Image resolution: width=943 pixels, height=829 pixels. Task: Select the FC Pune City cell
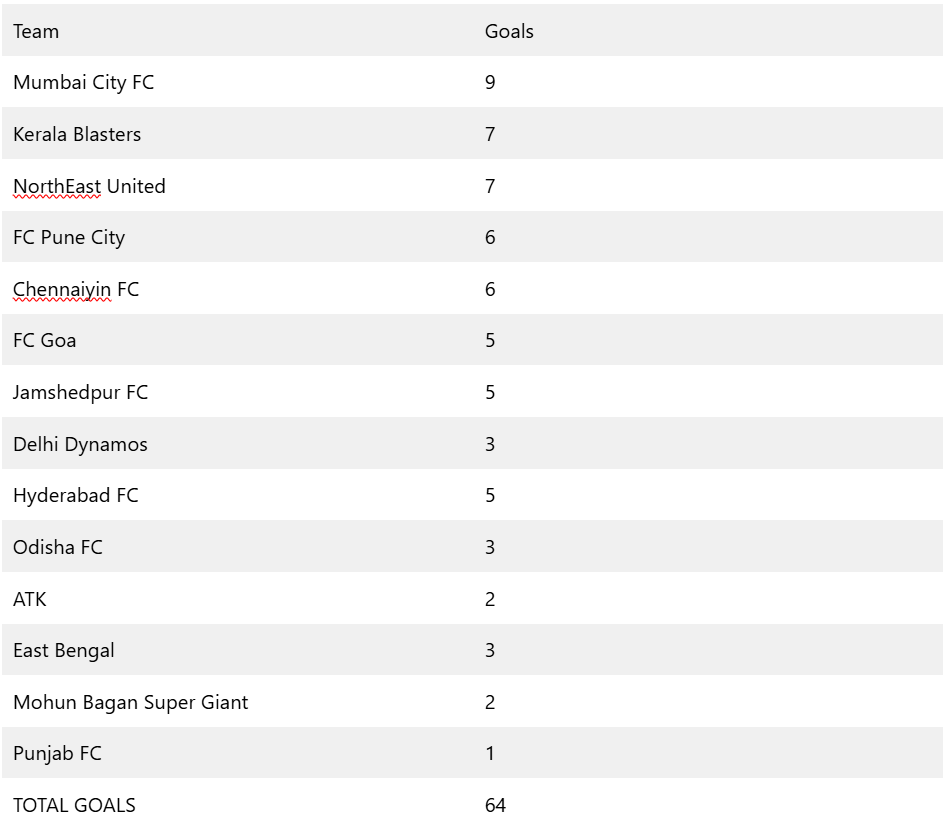coord(69,237)
